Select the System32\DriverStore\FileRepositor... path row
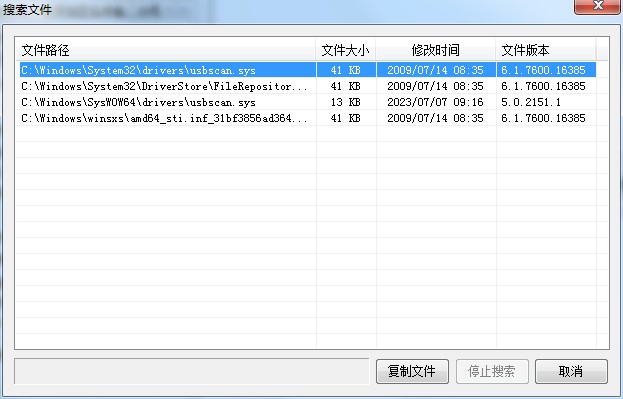This screenshot has width=623, height=399. point(308,86)
